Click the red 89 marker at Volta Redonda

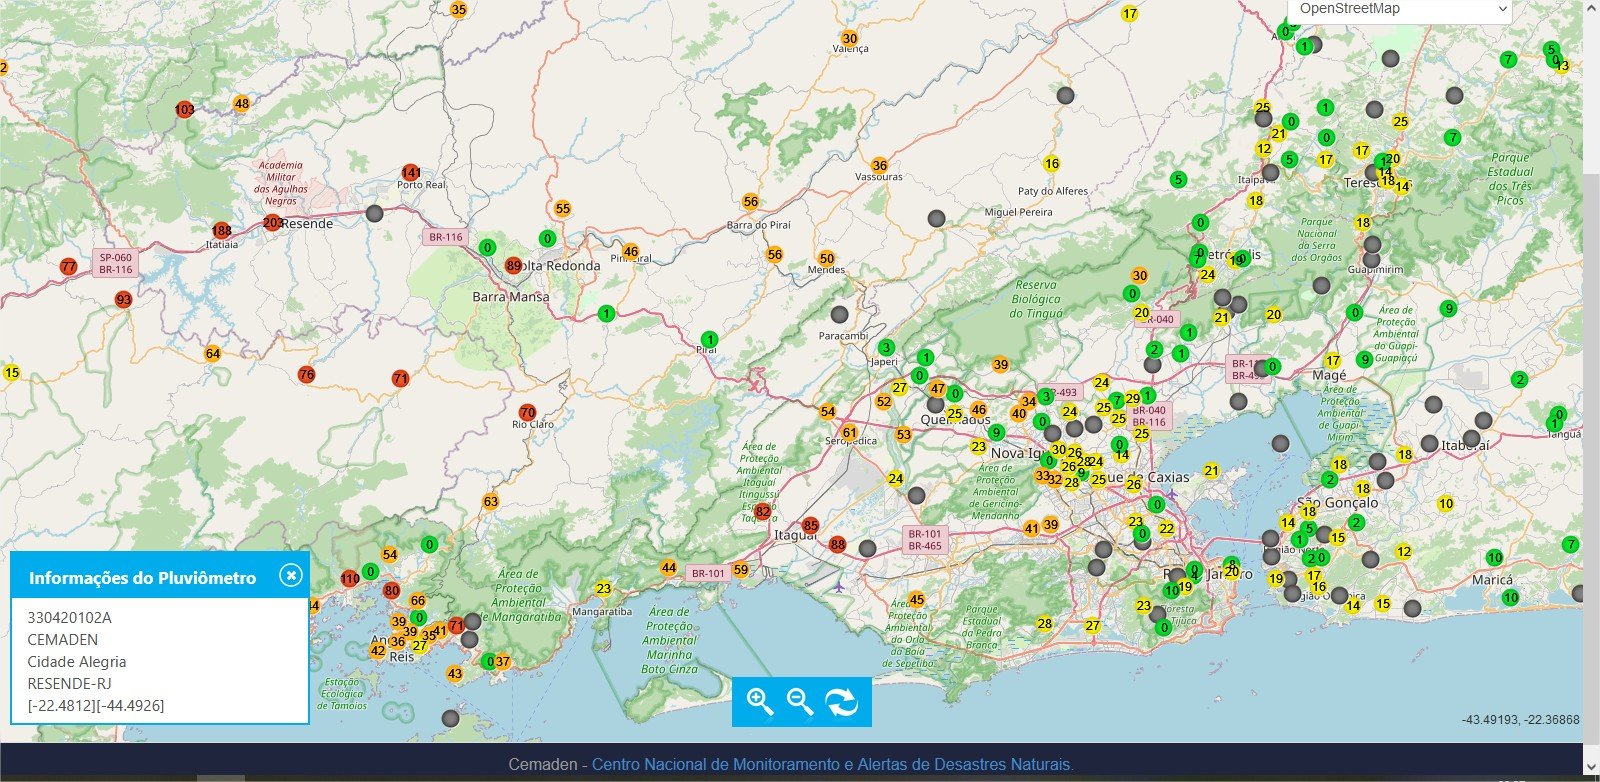[514, 266]
